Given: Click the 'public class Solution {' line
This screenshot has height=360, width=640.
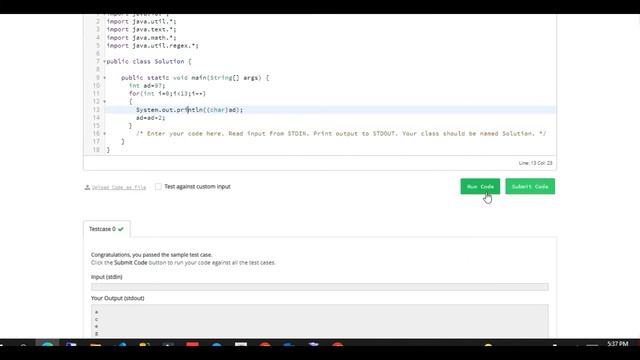Looking at the screenshot, I should point(149,62).
